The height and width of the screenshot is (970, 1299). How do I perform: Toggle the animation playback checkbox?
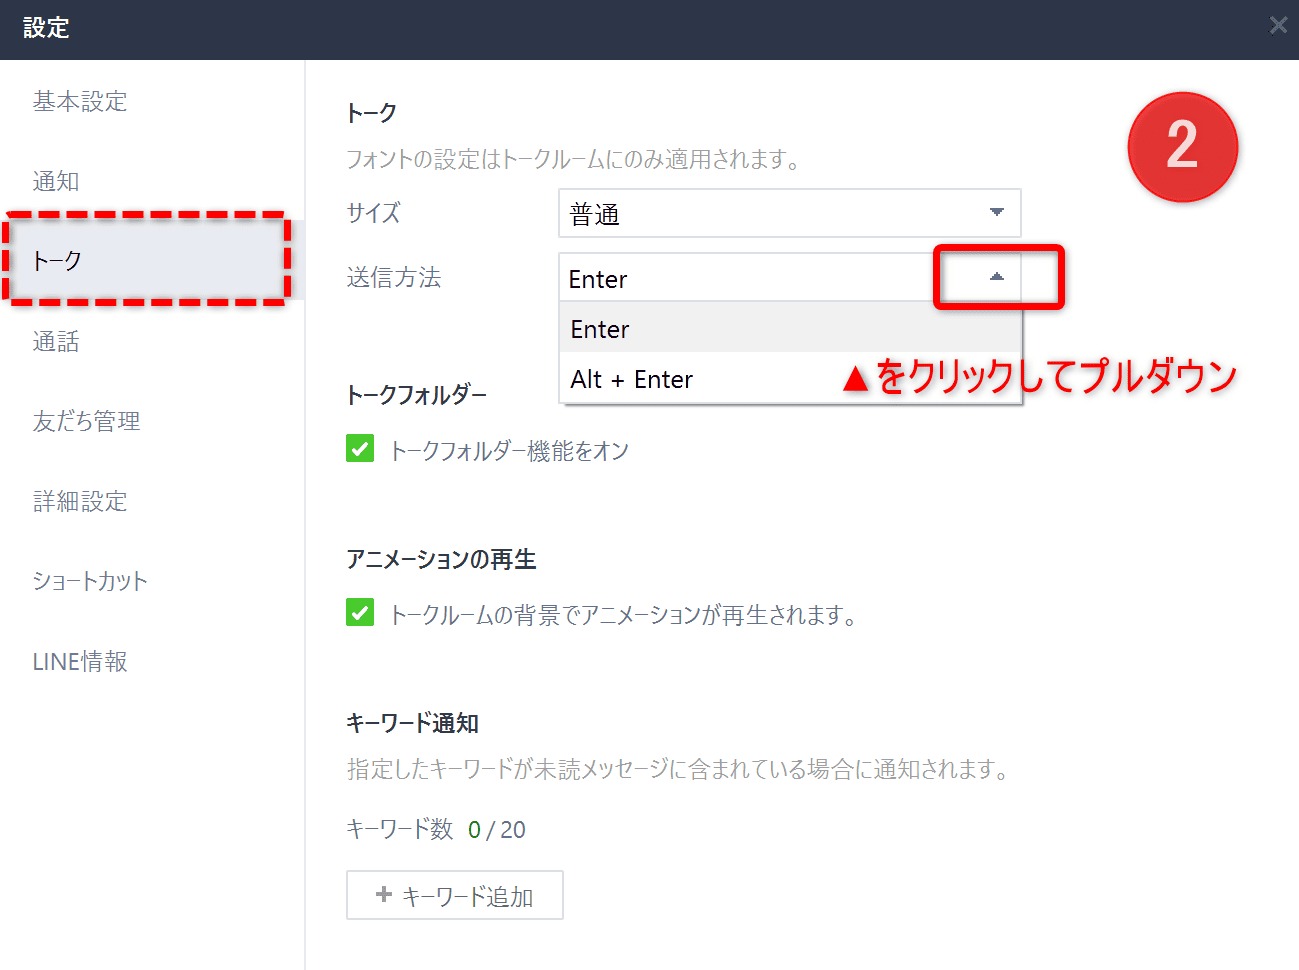360,612
